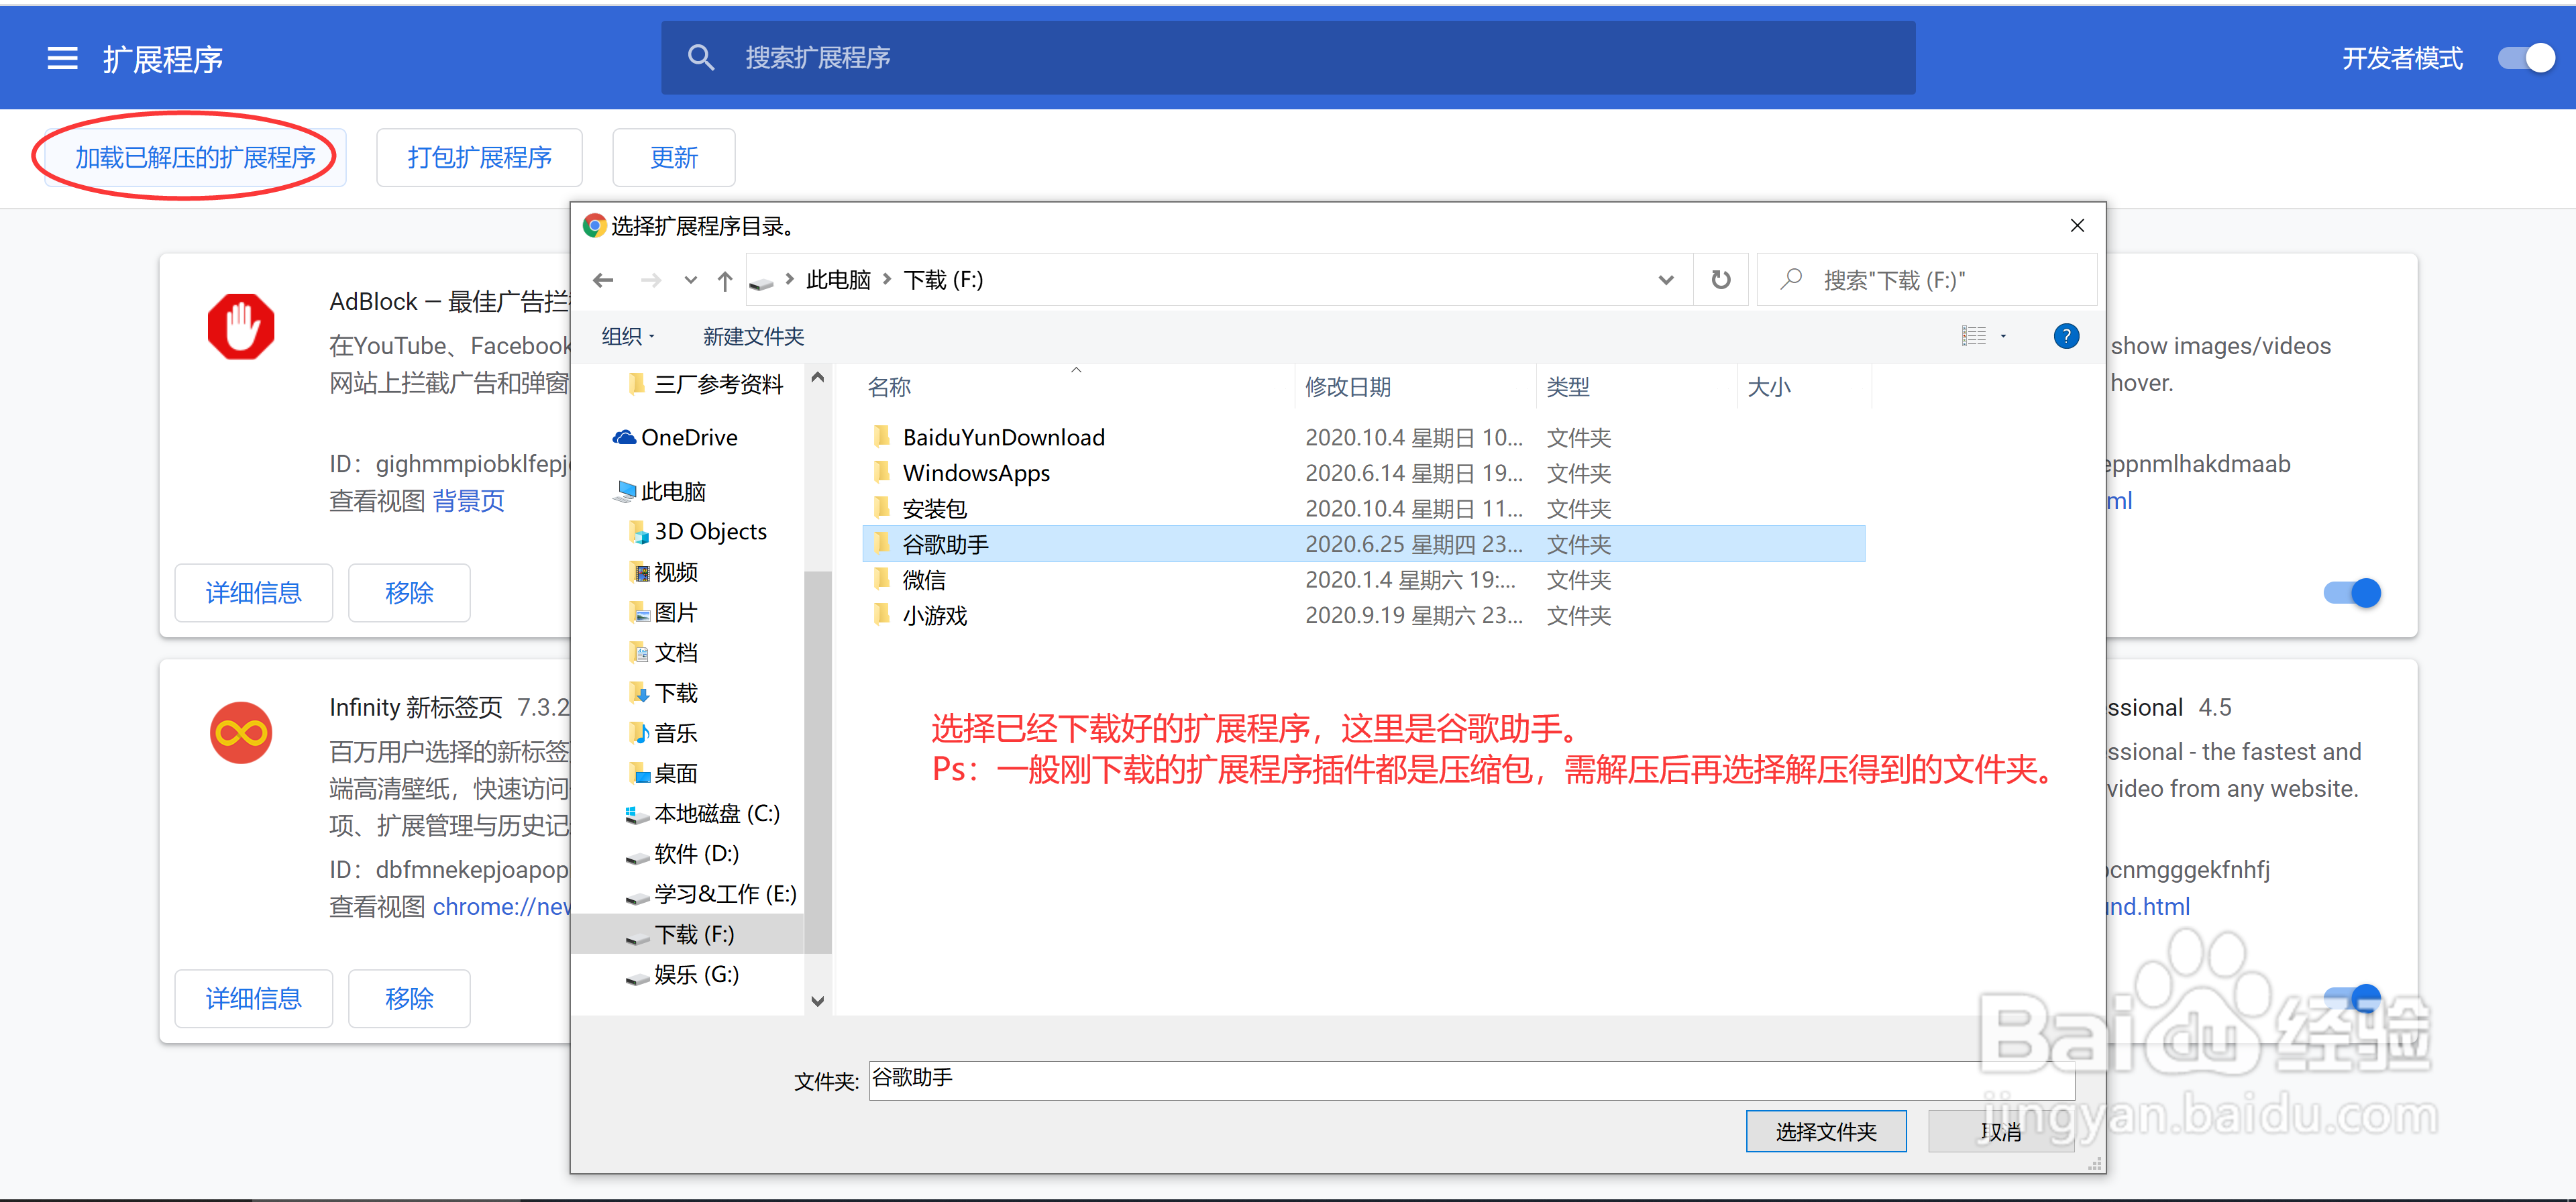Screen dimensions: 2576x1202
Task: Toggle off the extension beside AdBlock
Action: point(2352,593)
